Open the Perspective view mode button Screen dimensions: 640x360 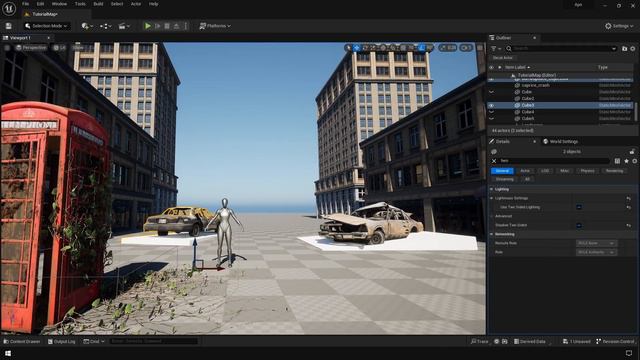point(31,48)
